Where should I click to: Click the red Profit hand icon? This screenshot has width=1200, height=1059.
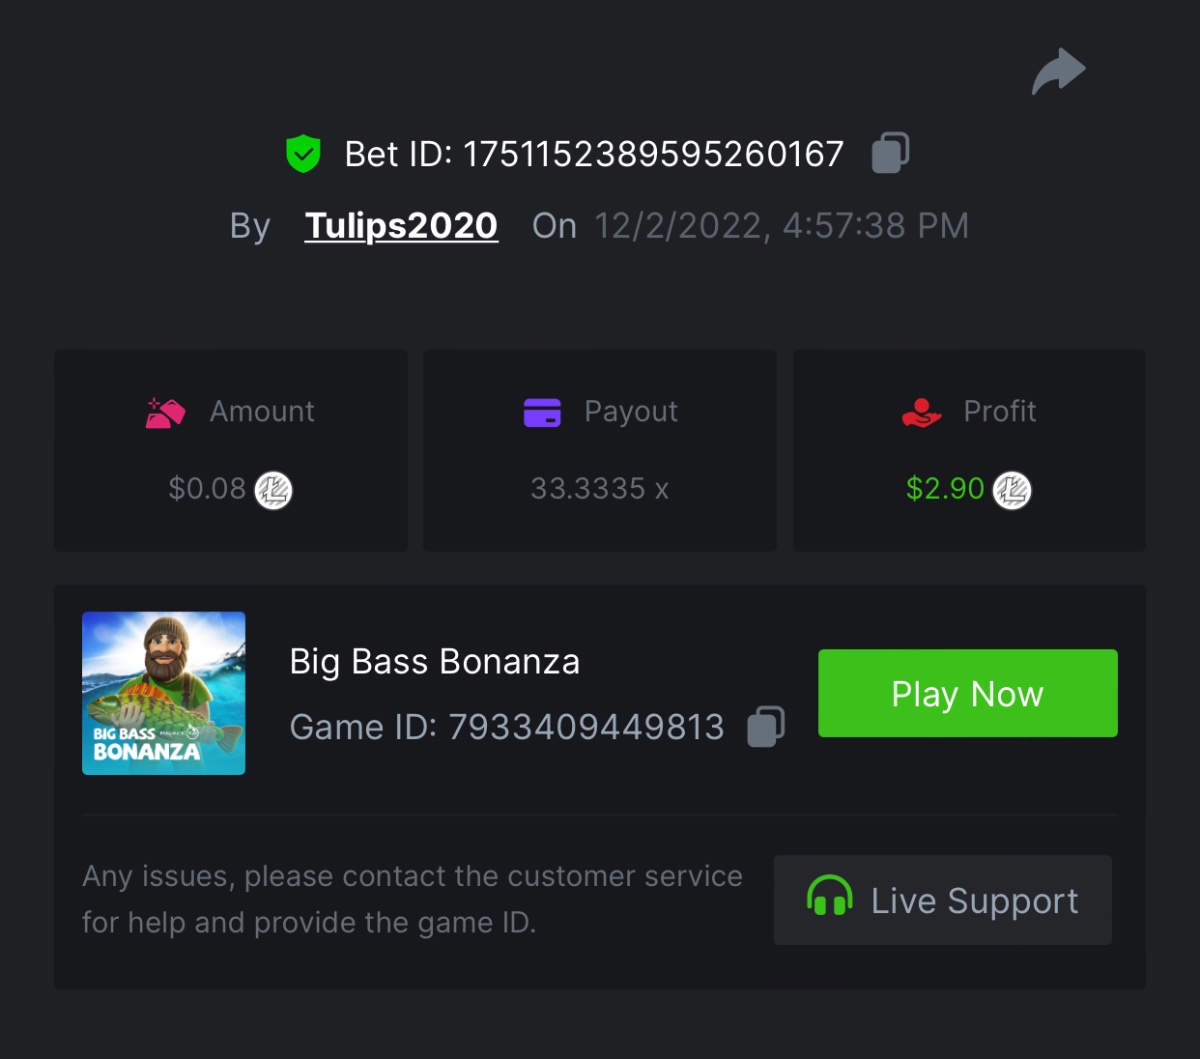[x=921, y=412]
